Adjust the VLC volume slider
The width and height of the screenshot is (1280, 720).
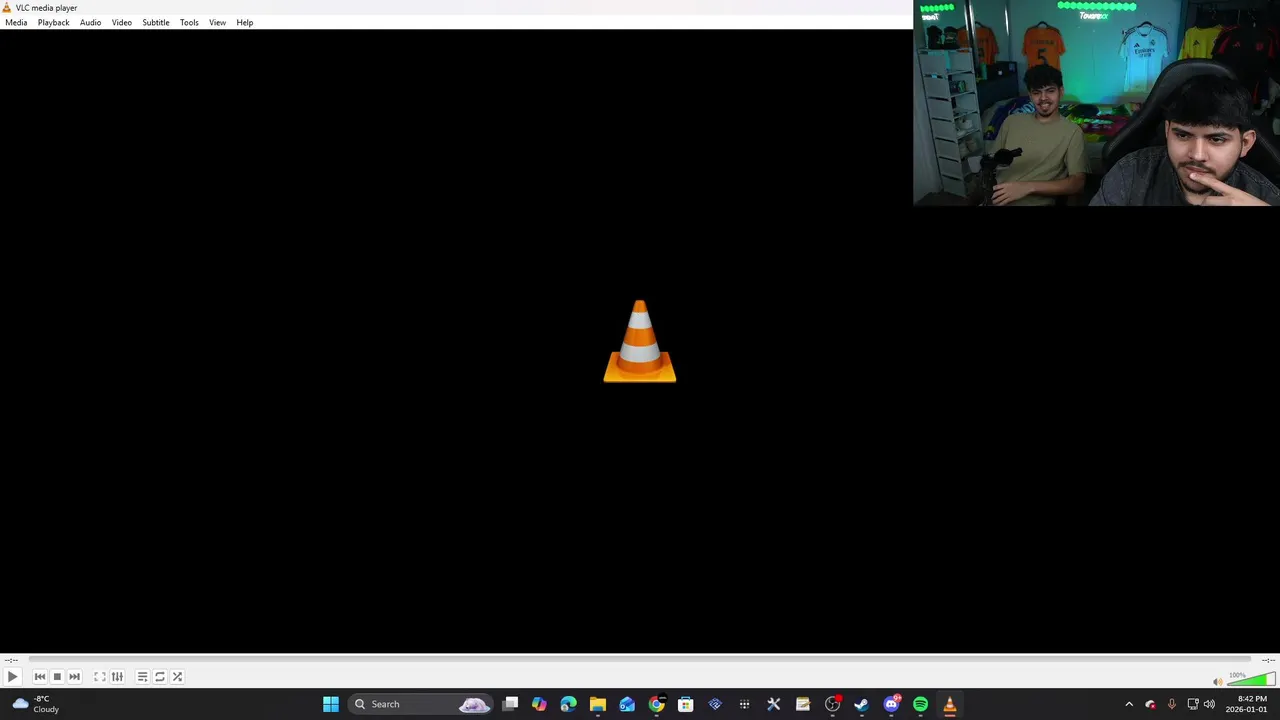(x=1251, y=679)
